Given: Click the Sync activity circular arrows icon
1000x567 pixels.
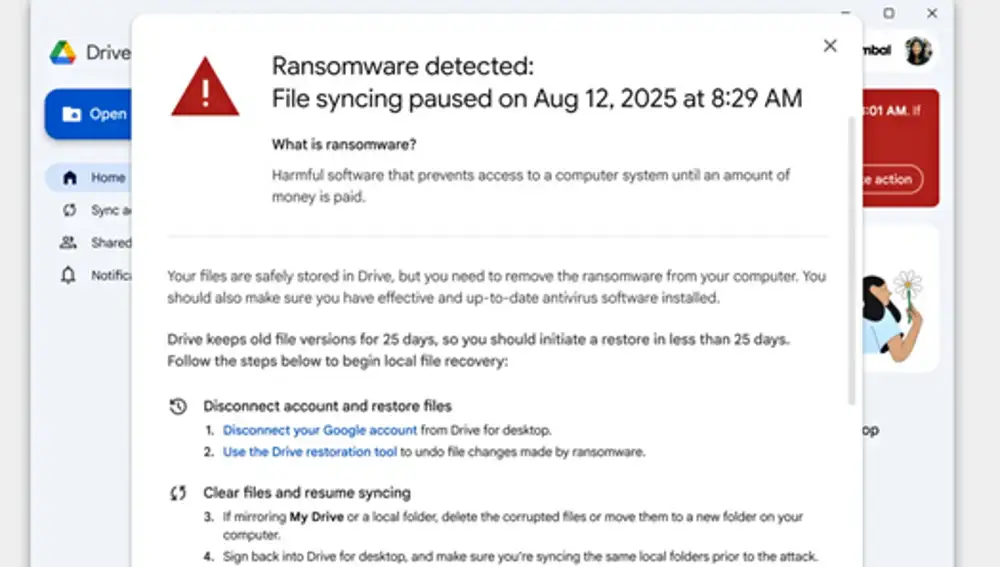Looking at the screenshot, I should pos(69,210).
